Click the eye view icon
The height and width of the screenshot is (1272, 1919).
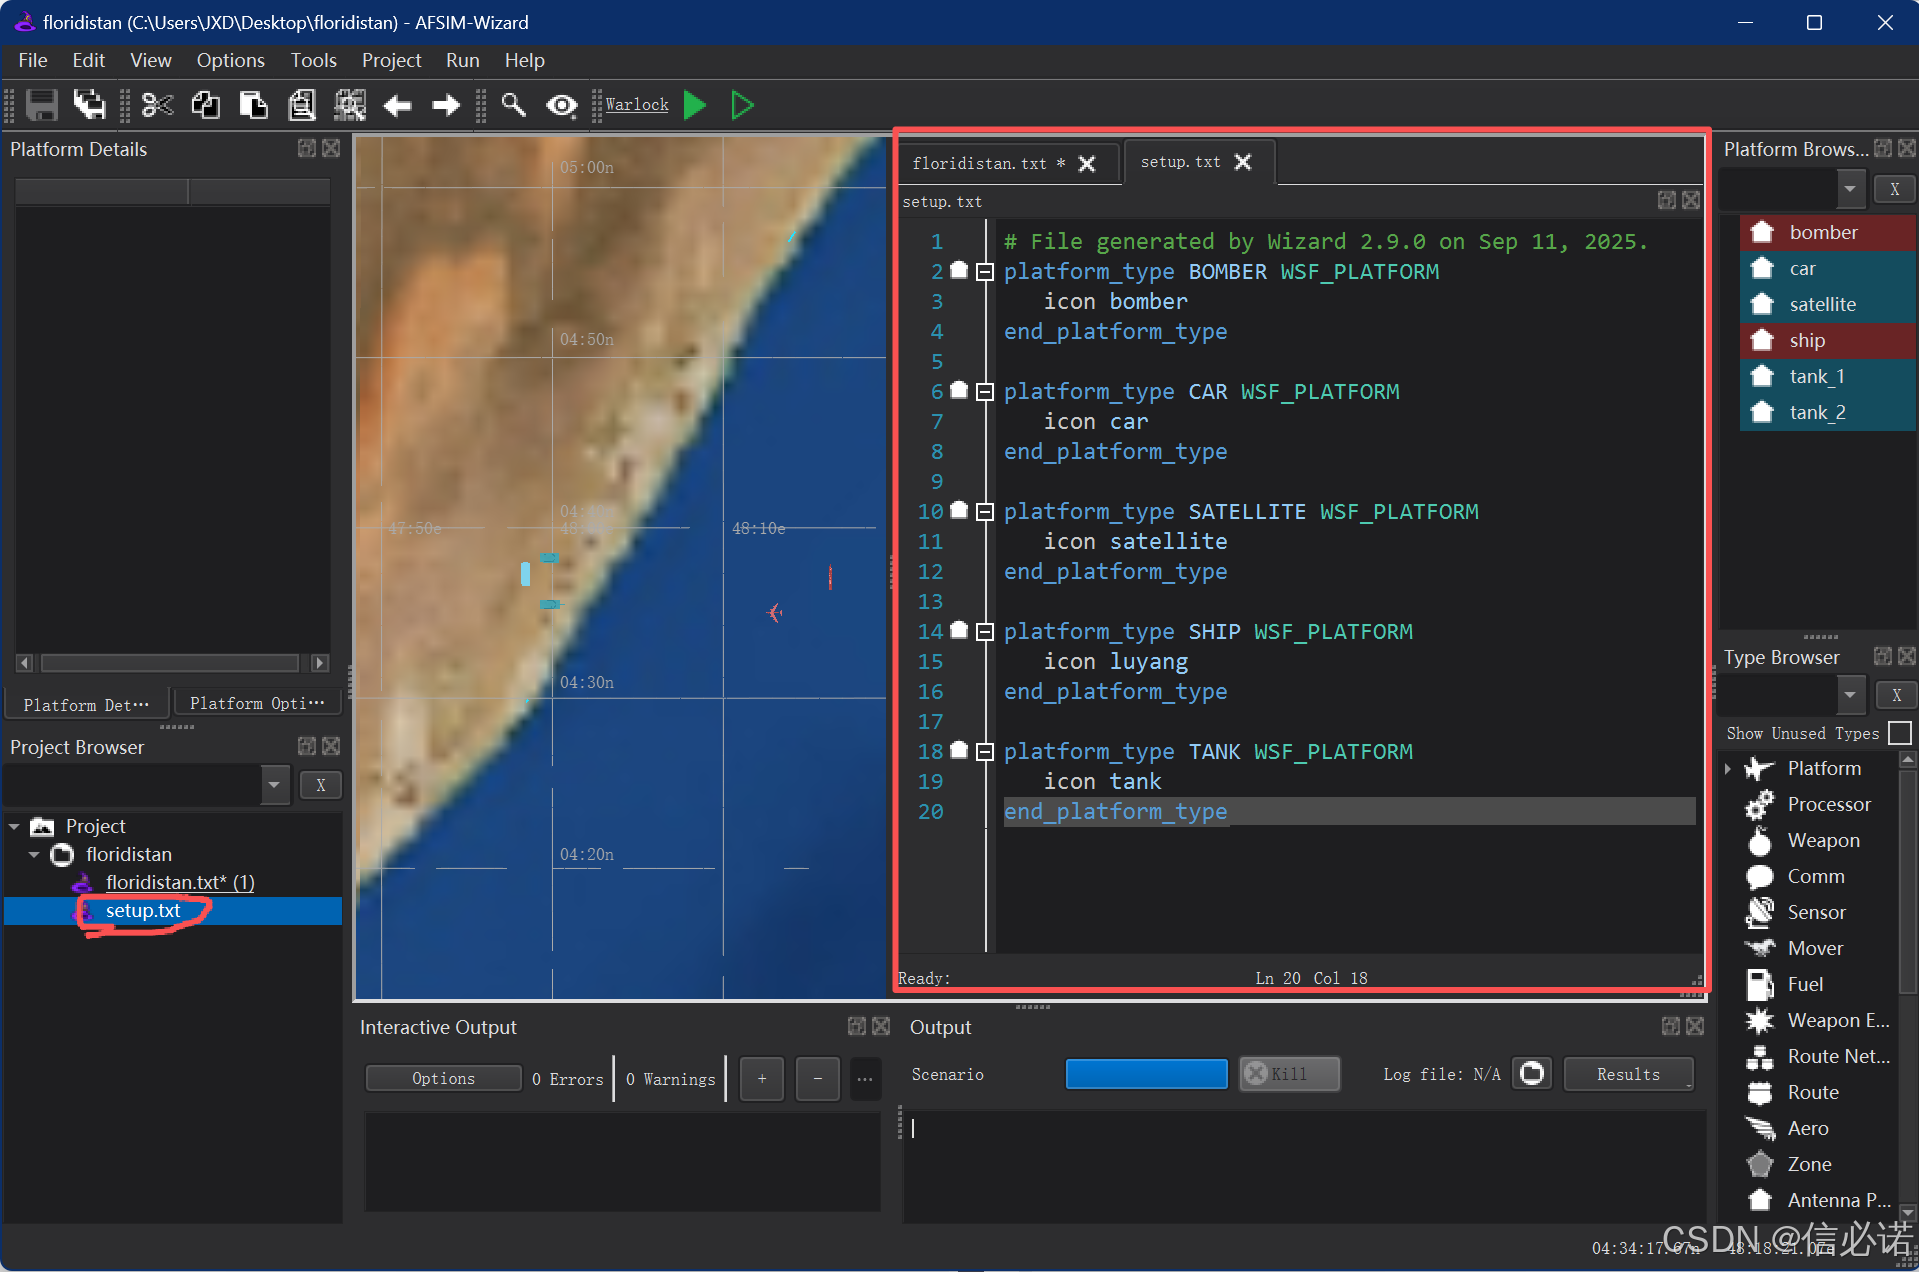point(562,105)
